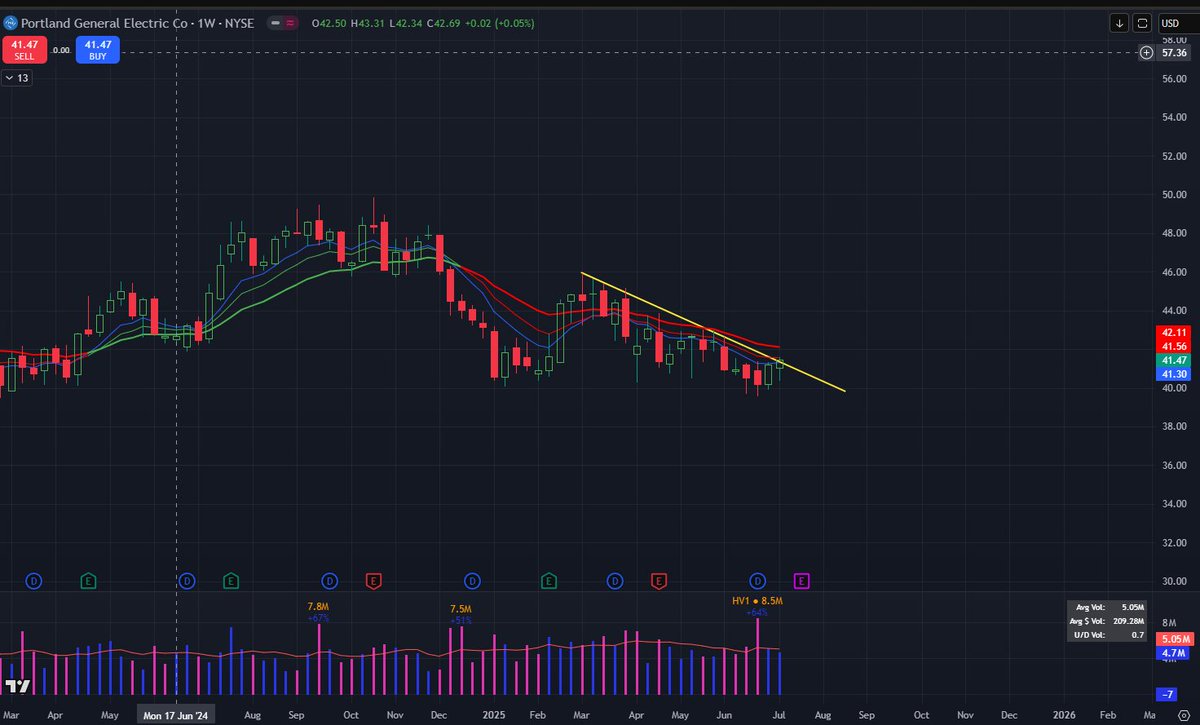Click the +64% label under HV1 8.5M
Viewport: 1200px width, 725px height.
[756, 612]
